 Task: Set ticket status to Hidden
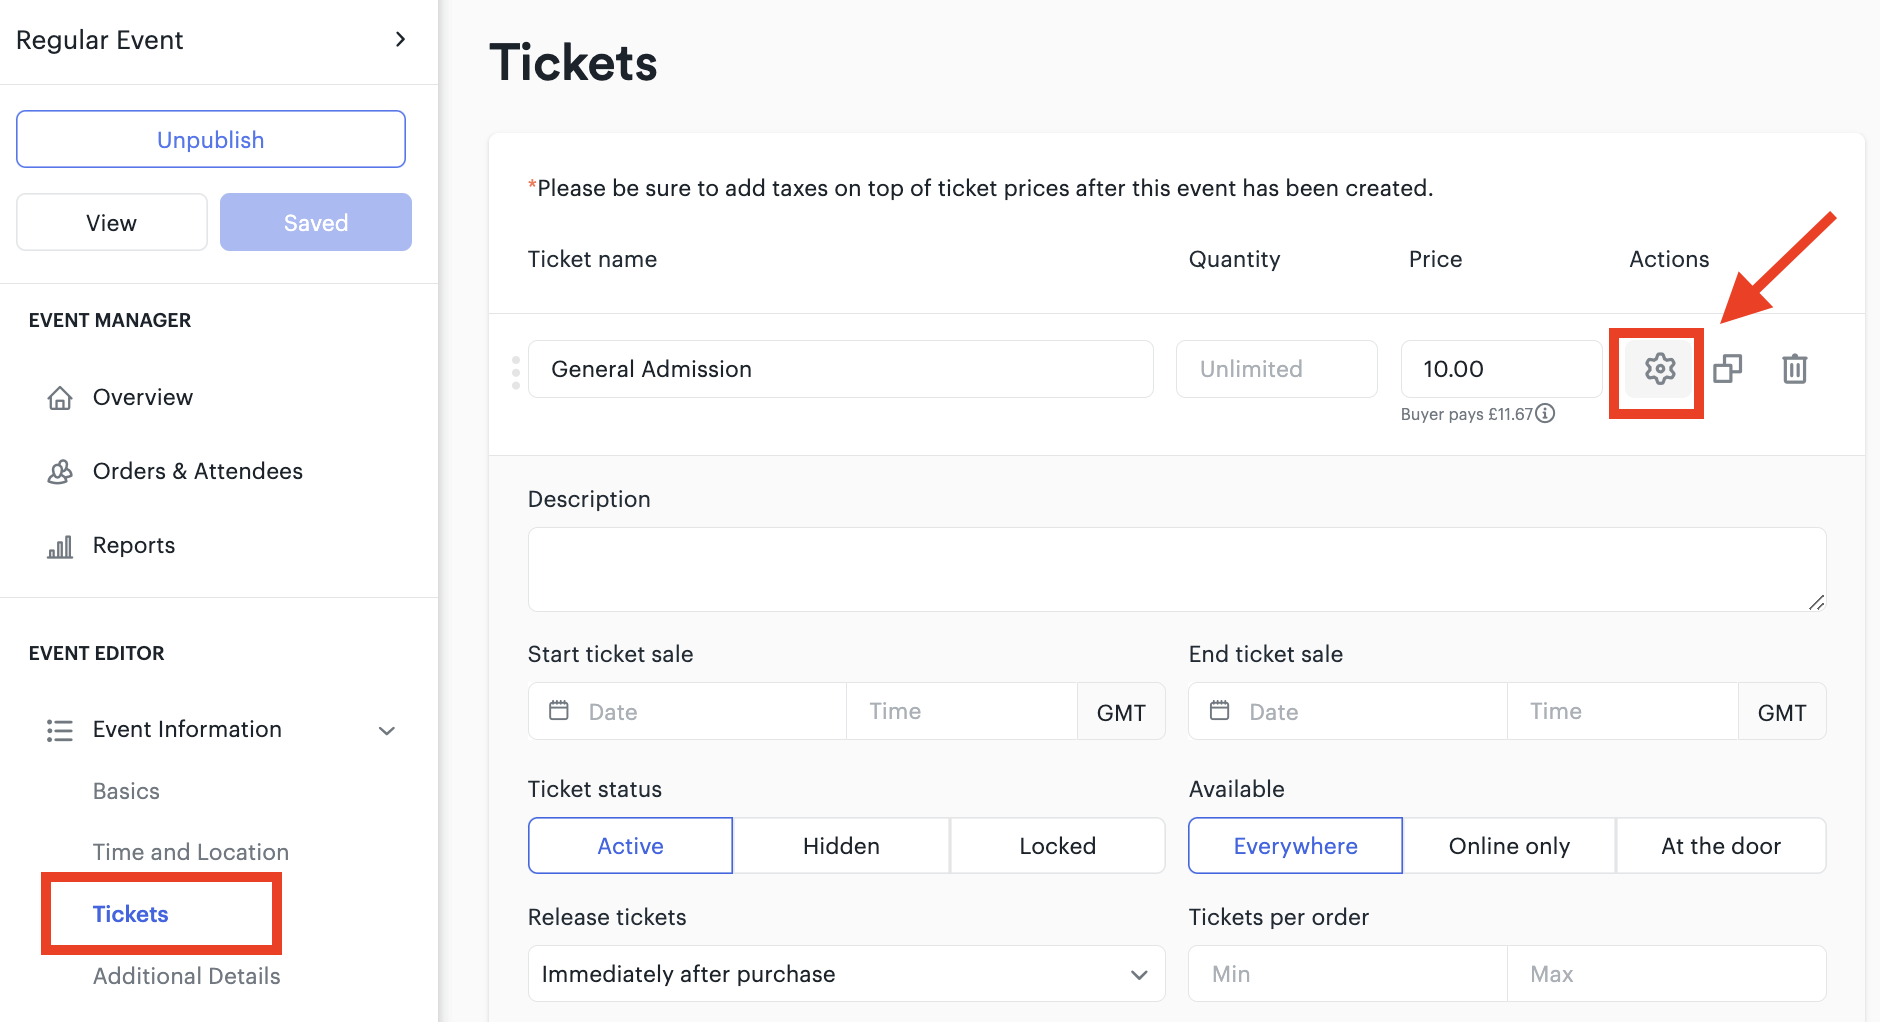coord(841,846)
